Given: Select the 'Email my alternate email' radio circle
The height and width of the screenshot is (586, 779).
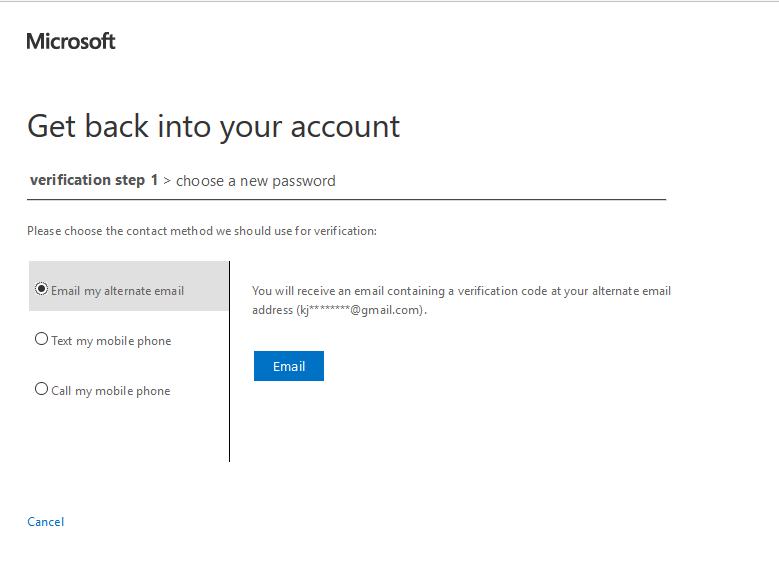Looking at the screenshot, I should [41, 289].
